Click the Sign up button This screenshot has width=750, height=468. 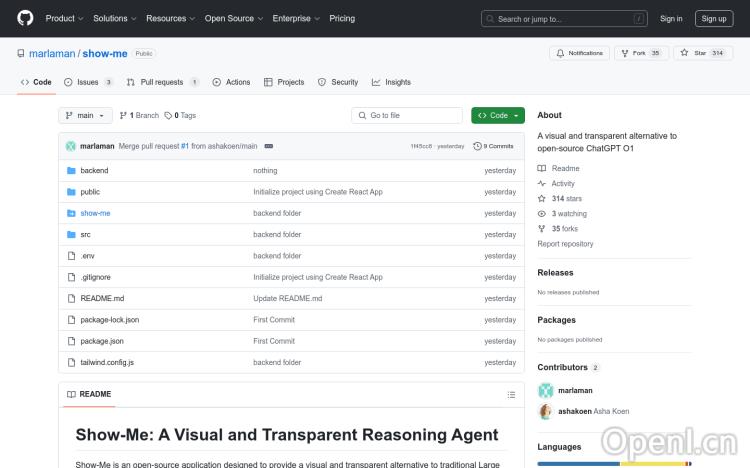pyautogui.click(x=714, y=18)
